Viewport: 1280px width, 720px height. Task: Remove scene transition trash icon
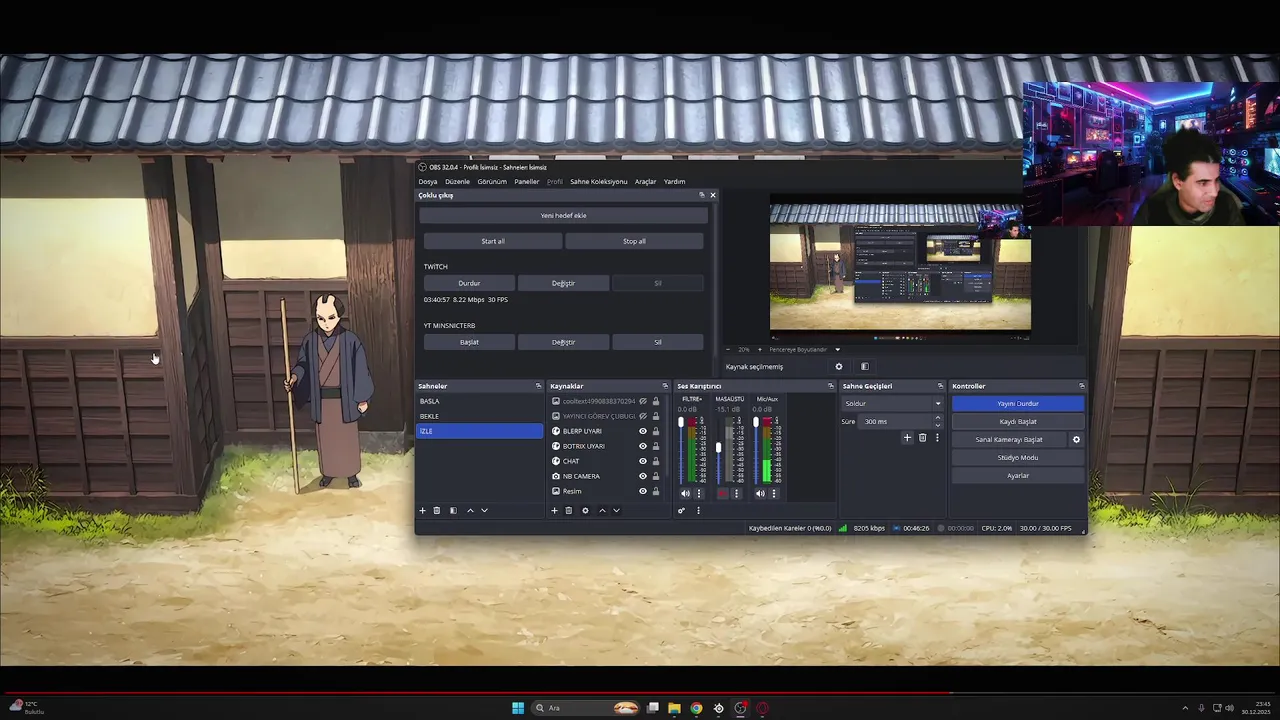[x=922, y=438]
